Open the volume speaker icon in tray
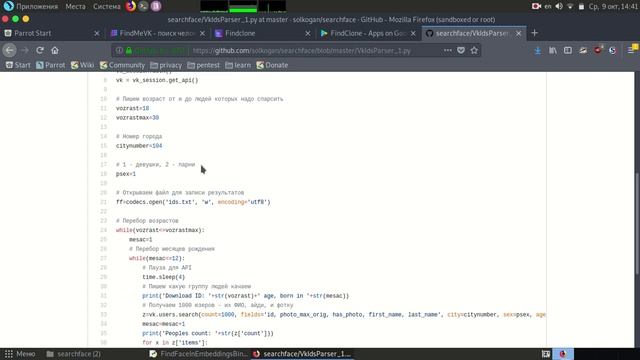Screen dimensions: 640x360 point(559,6)
